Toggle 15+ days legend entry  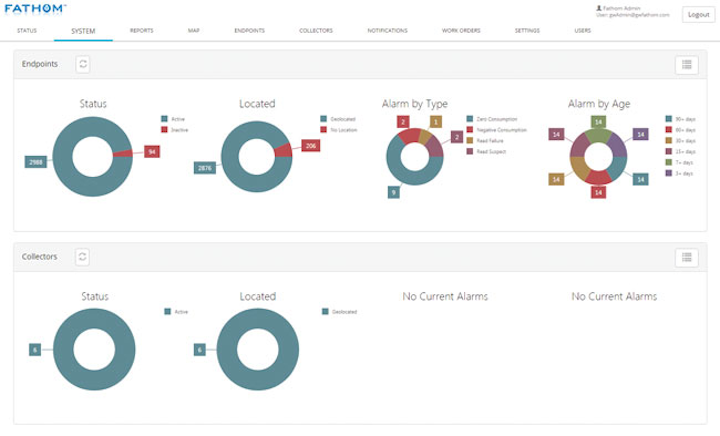[681, 151]
